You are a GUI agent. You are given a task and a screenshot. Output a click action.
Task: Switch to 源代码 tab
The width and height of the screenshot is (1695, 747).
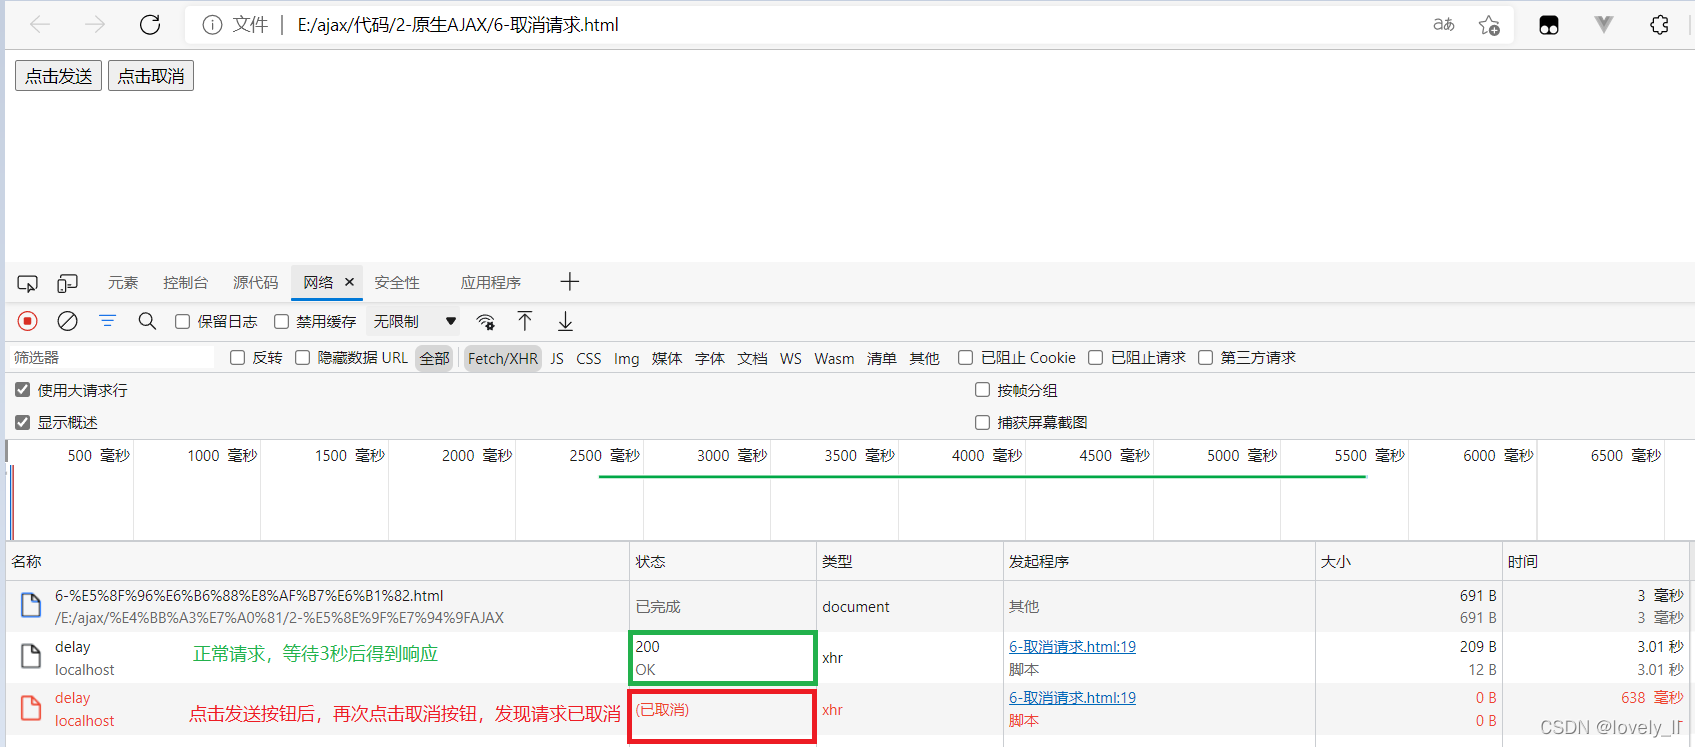pos(256,283)
